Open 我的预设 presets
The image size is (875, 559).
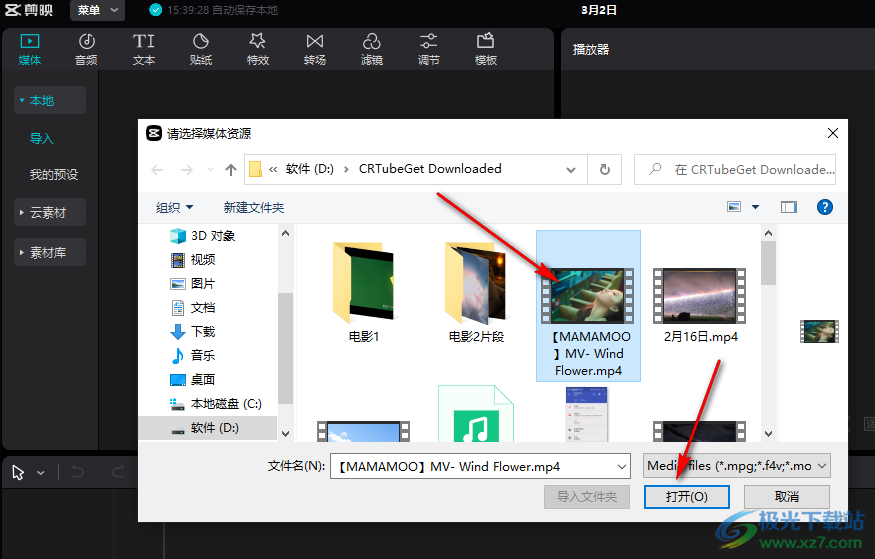[54, 175]
